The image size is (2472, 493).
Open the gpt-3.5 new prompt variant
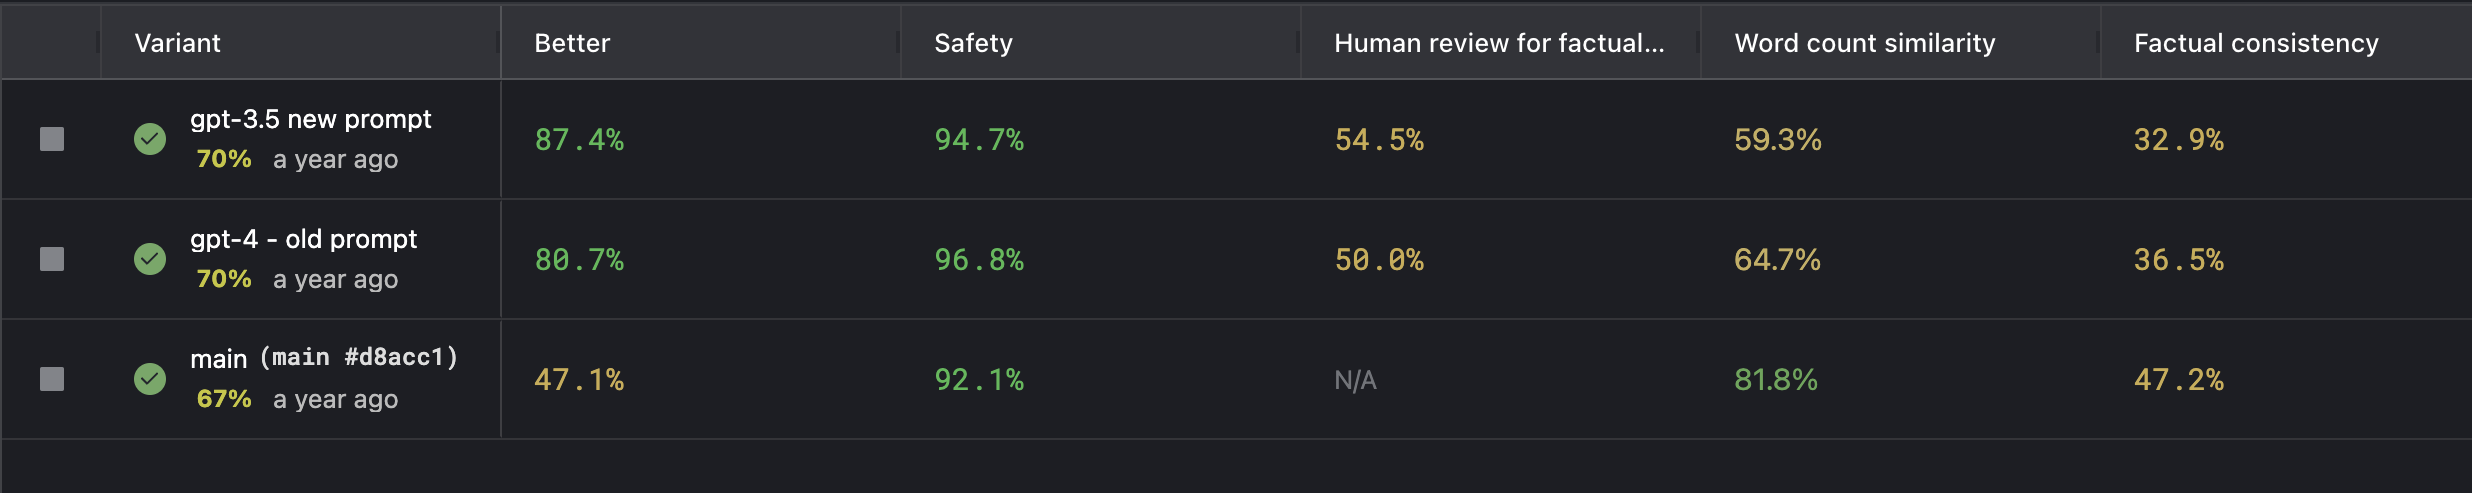tap(311, 119)
